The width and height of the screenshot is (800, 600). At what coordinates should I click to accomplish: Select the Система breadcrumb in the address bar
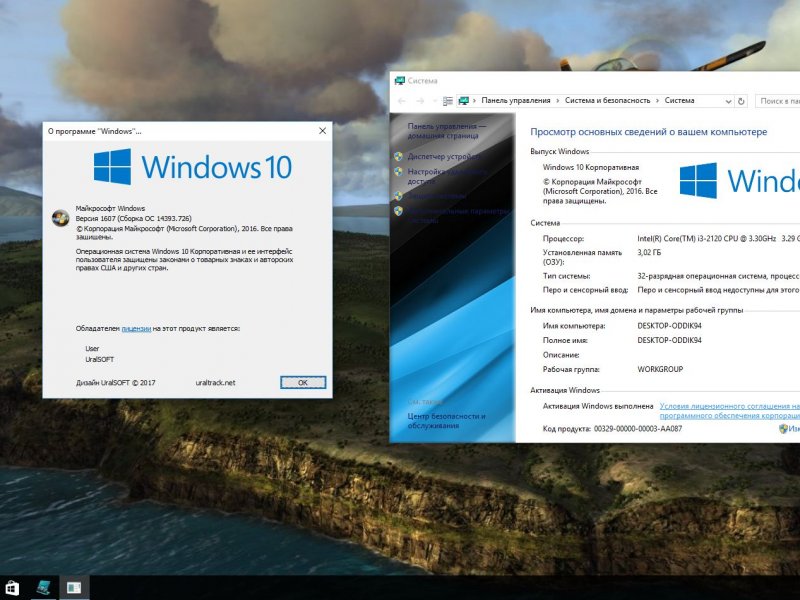679,101
